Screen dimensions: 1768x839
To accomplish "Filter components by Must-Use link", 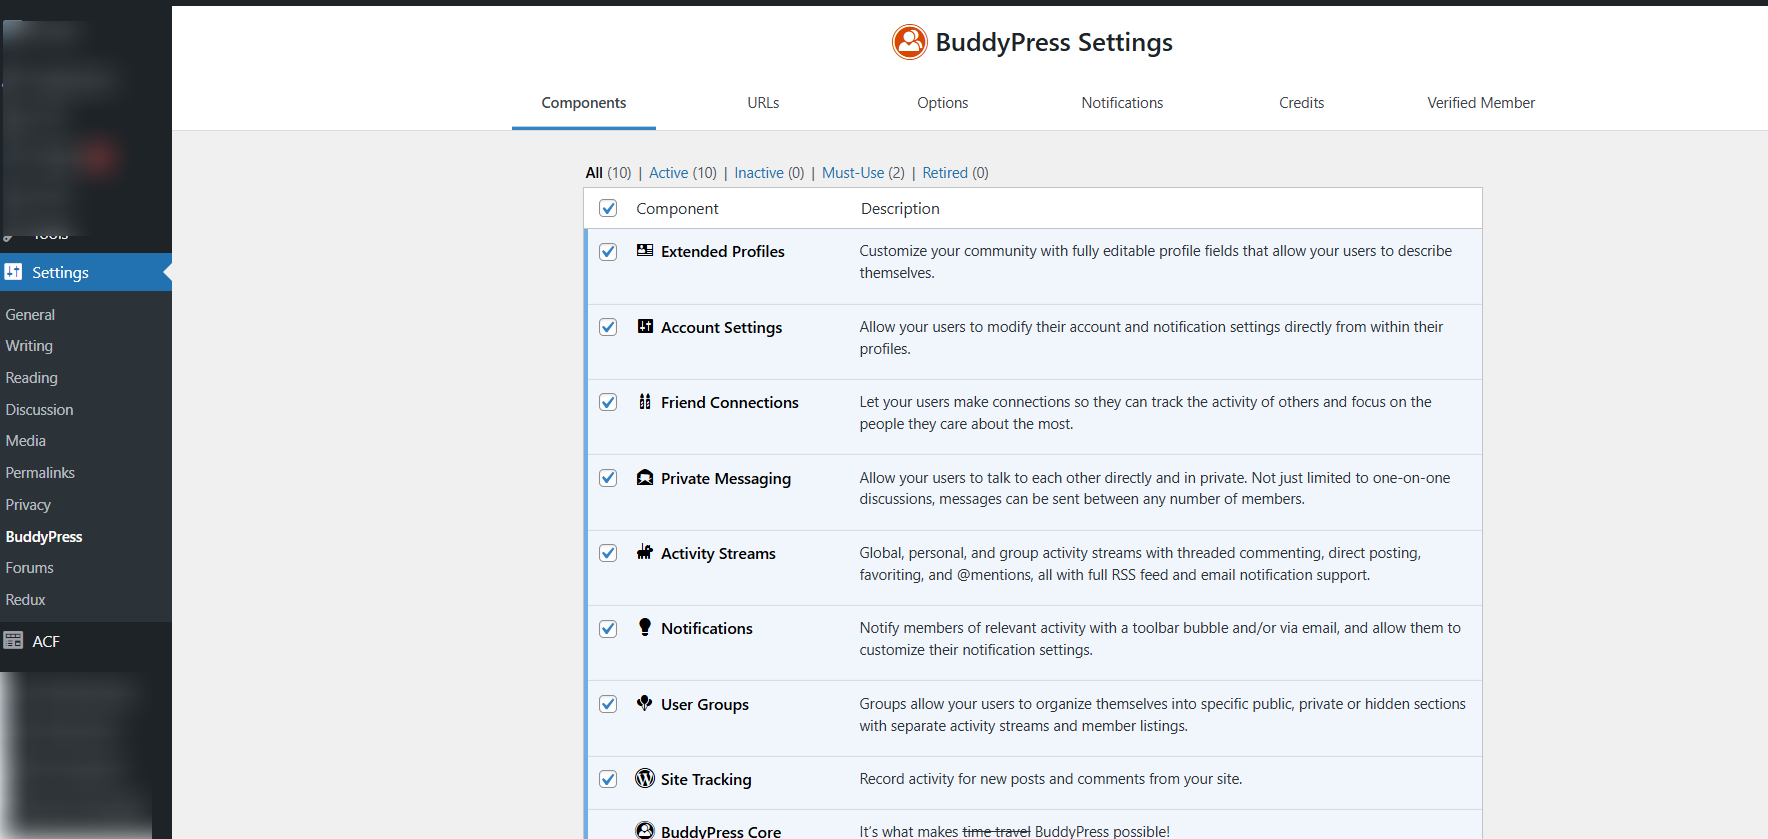I will pyautogui.click(x=853, y=173).
